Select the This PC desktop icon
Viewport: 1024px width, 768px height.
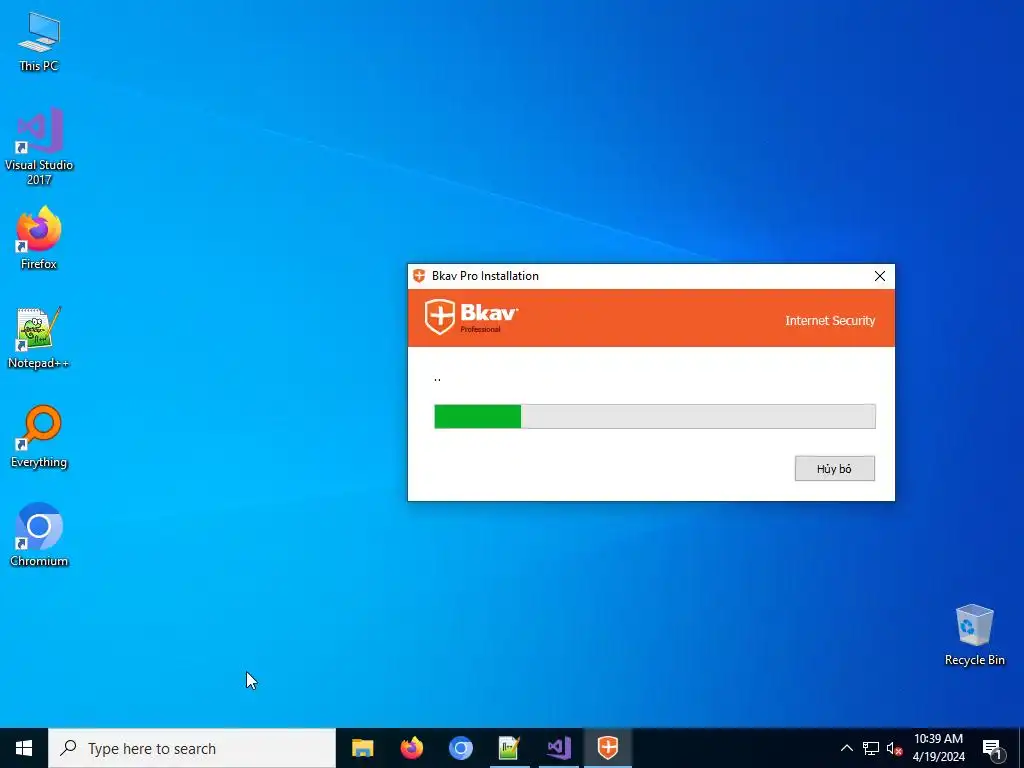click(39, 40)
